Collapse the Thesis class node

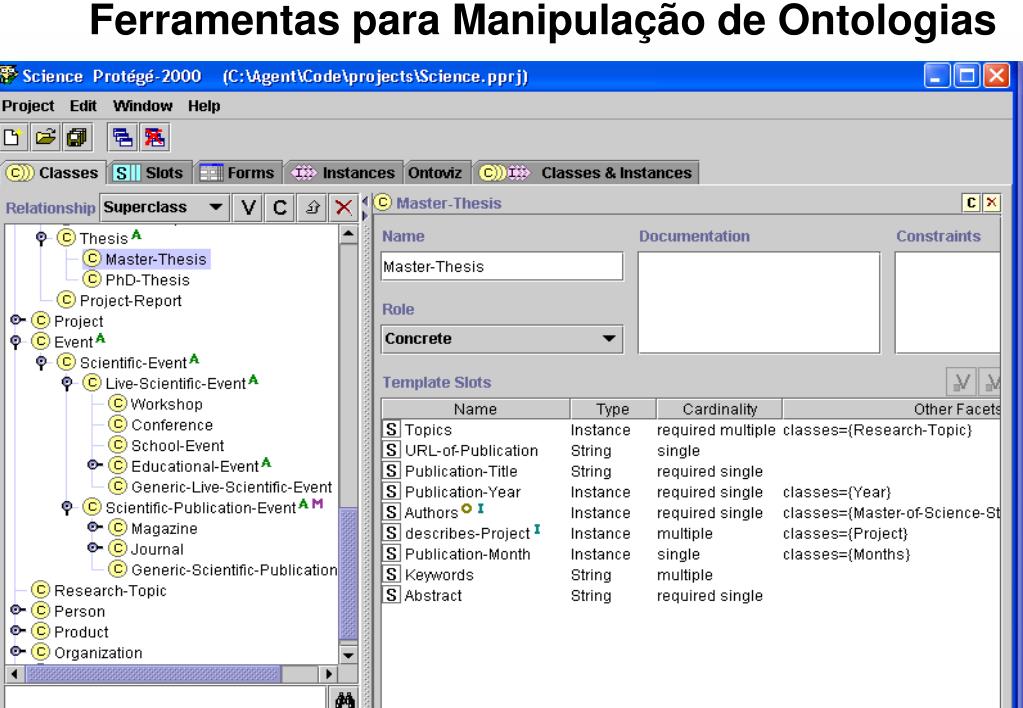(x=41, y=238)
